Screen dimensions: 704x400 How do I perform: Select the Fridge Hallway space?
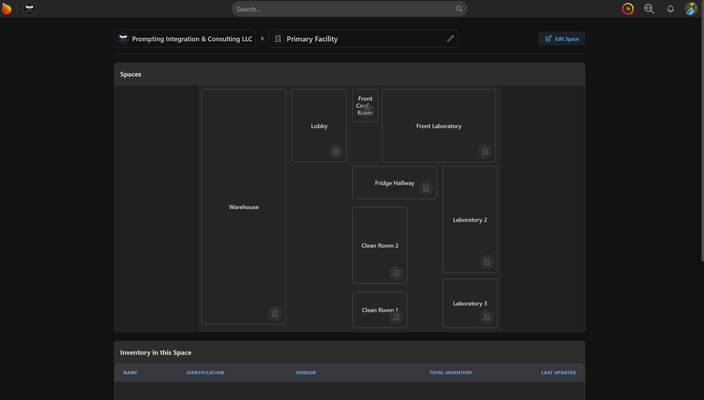(x=394, y=183)
